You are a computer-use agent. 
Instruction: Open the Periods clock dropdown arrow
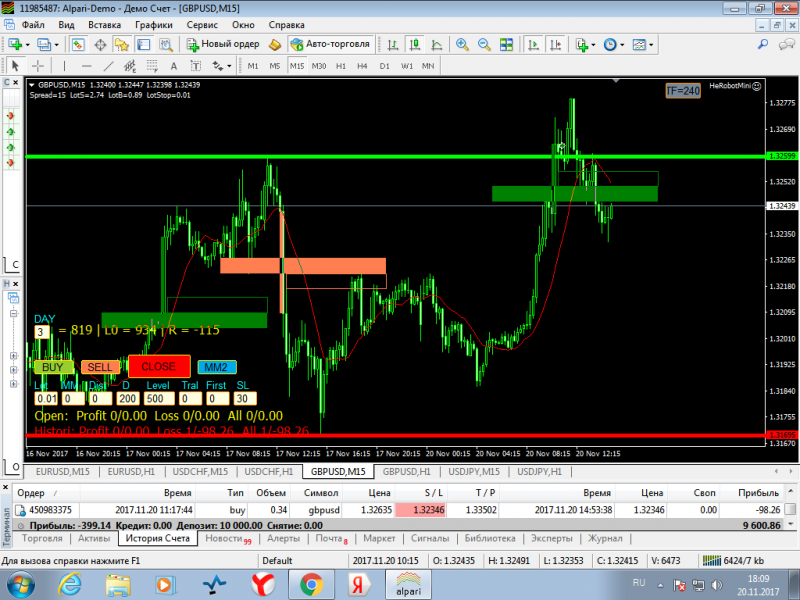[622, 45]
